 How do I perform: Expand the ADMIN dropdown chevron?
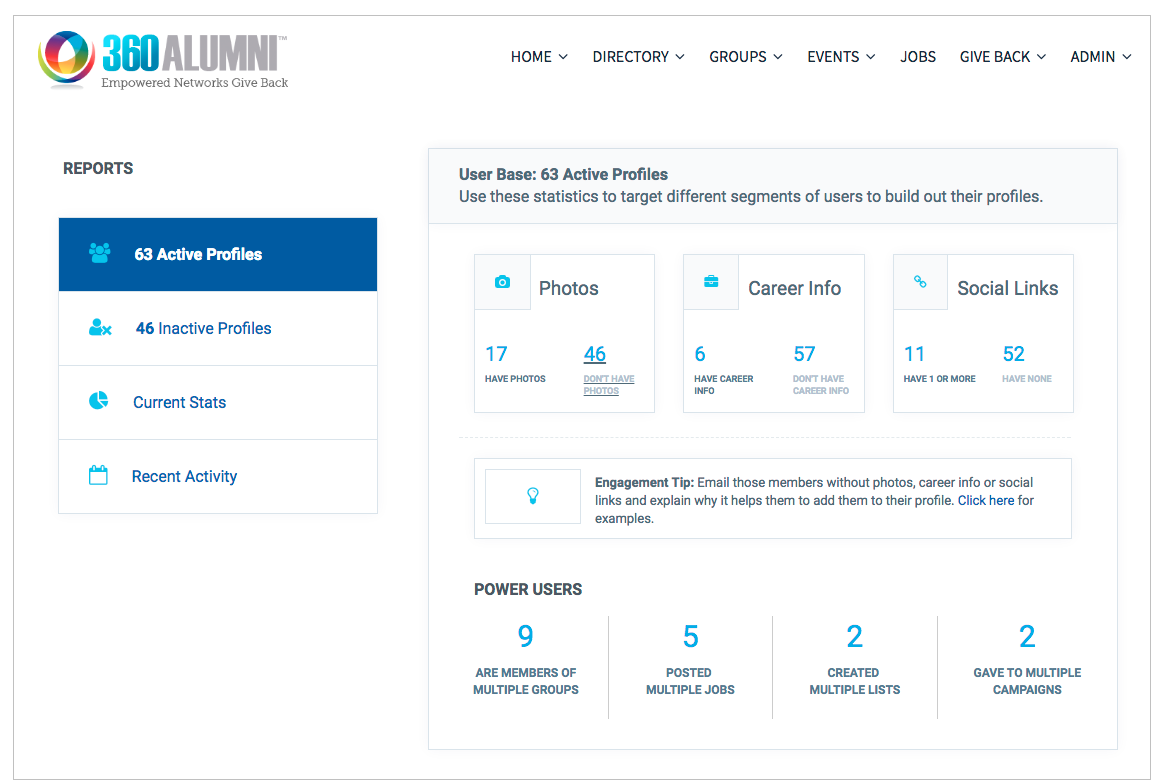(1127, 57)
